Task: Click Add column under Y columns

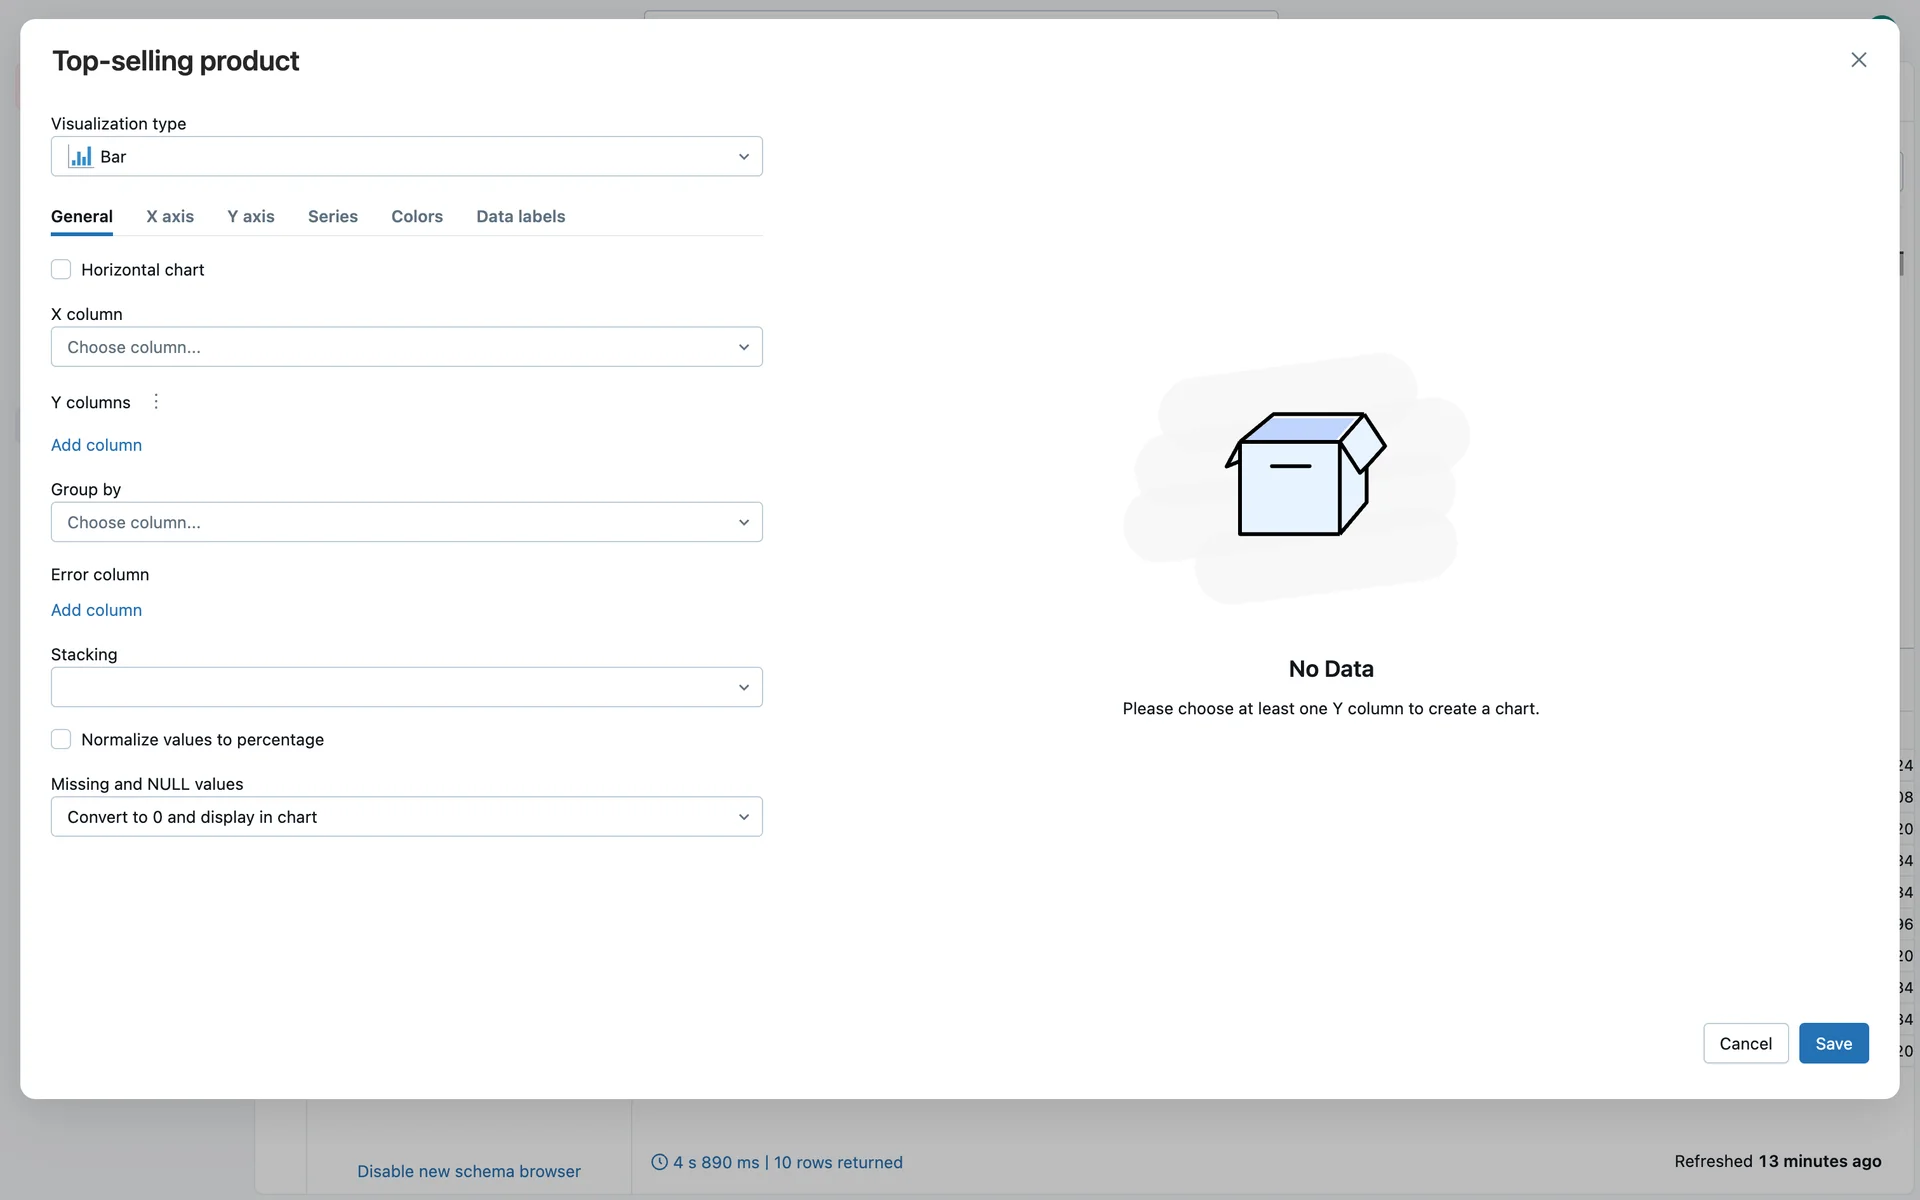Action: (x=96, y=445)
